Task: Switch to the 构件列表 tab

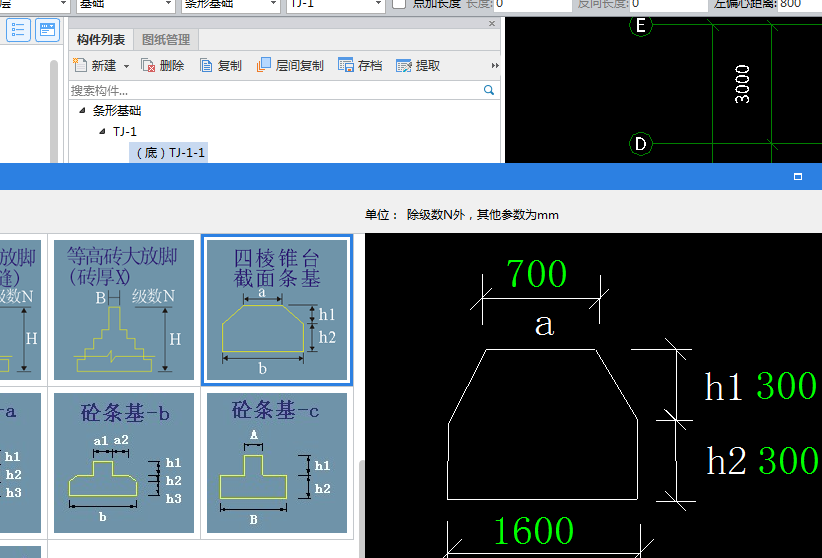Action: (101, 40)
